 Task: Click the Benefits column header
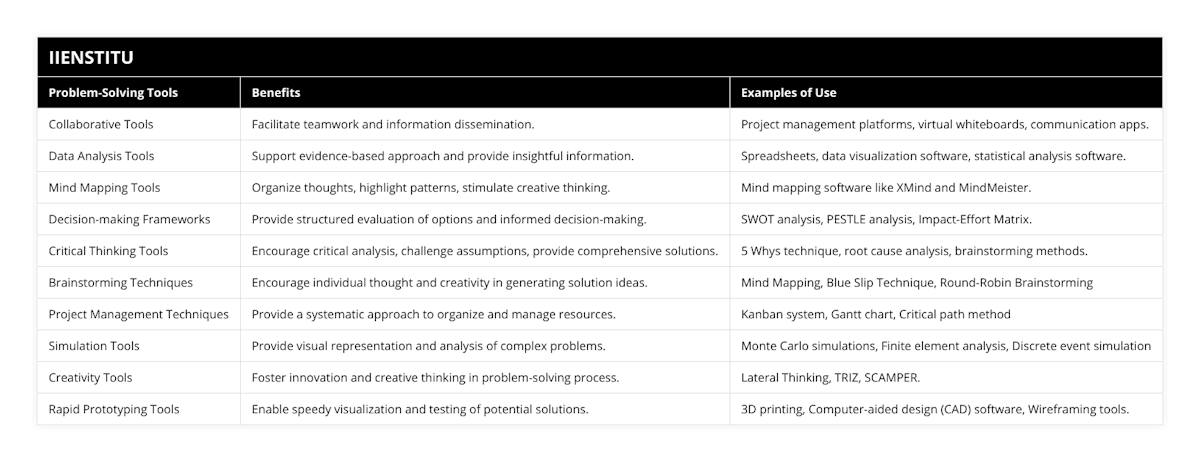tap(276, 93)
